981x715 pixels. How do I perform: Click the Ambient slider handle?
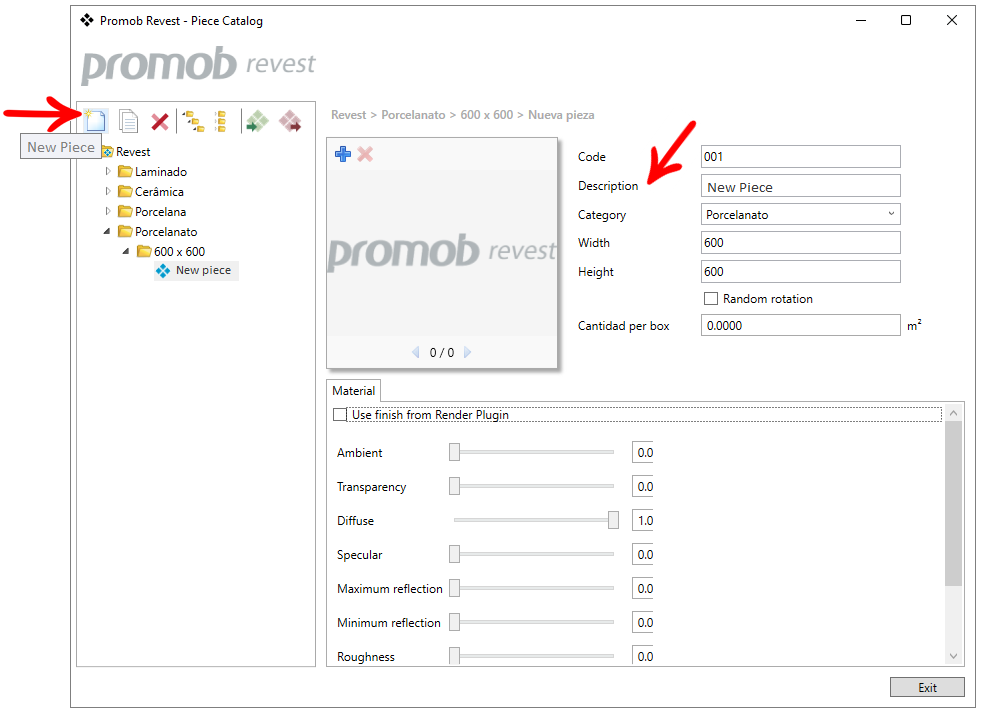point(455,452)
